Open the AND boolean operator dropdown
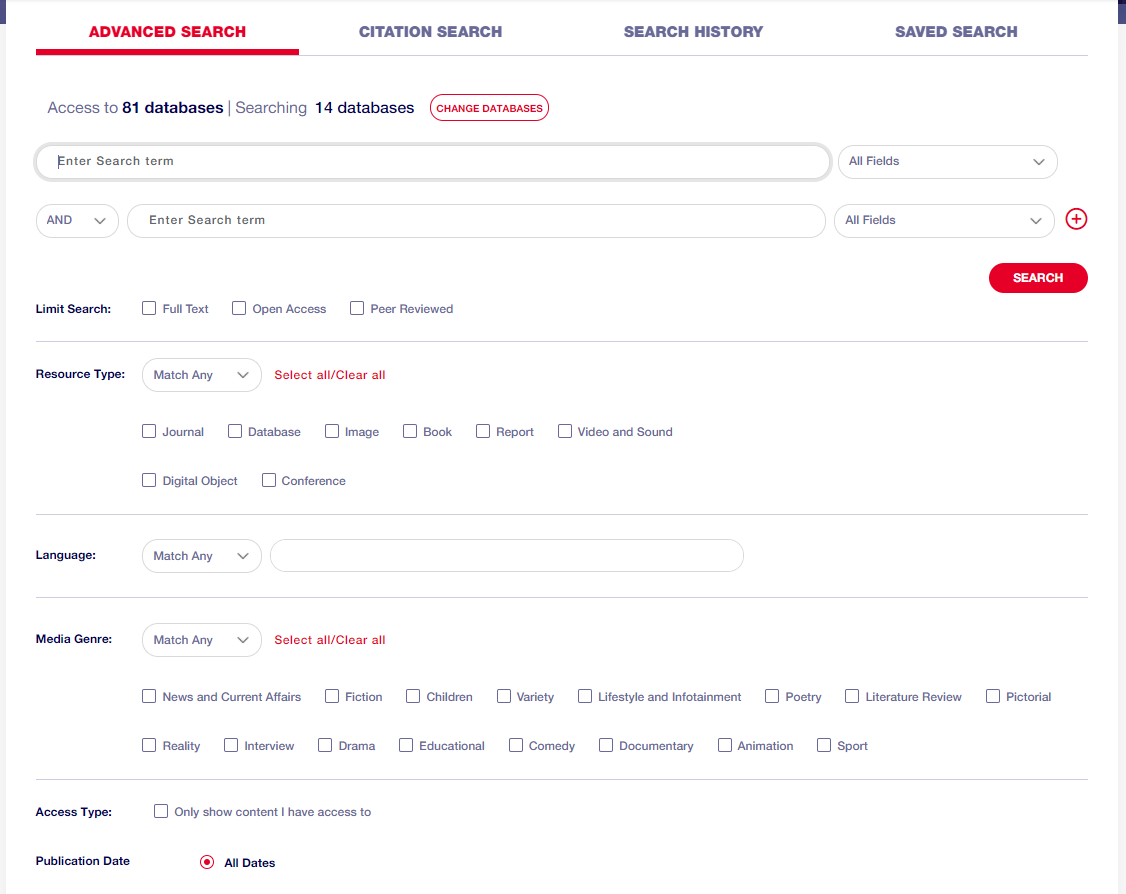1126x894 pixels. pyautogui.click(x=77, y=221)
